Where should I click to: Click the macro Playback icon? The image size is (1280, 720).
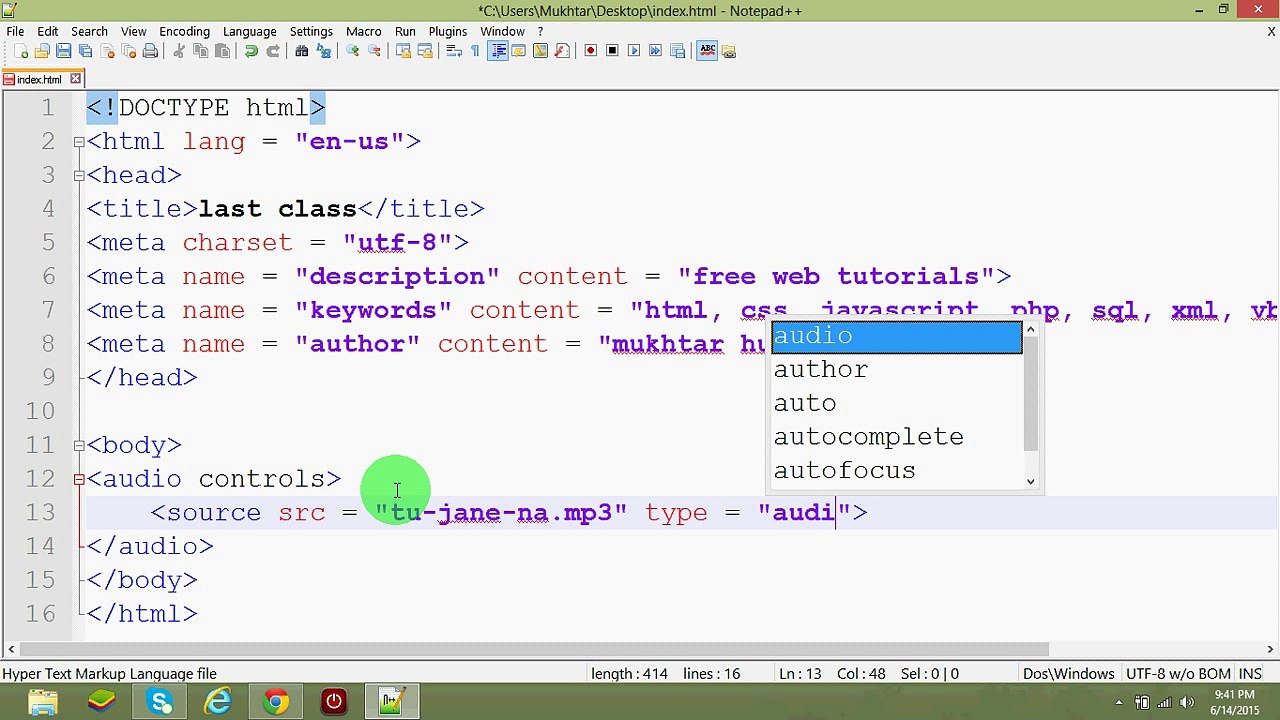[634, 51]
